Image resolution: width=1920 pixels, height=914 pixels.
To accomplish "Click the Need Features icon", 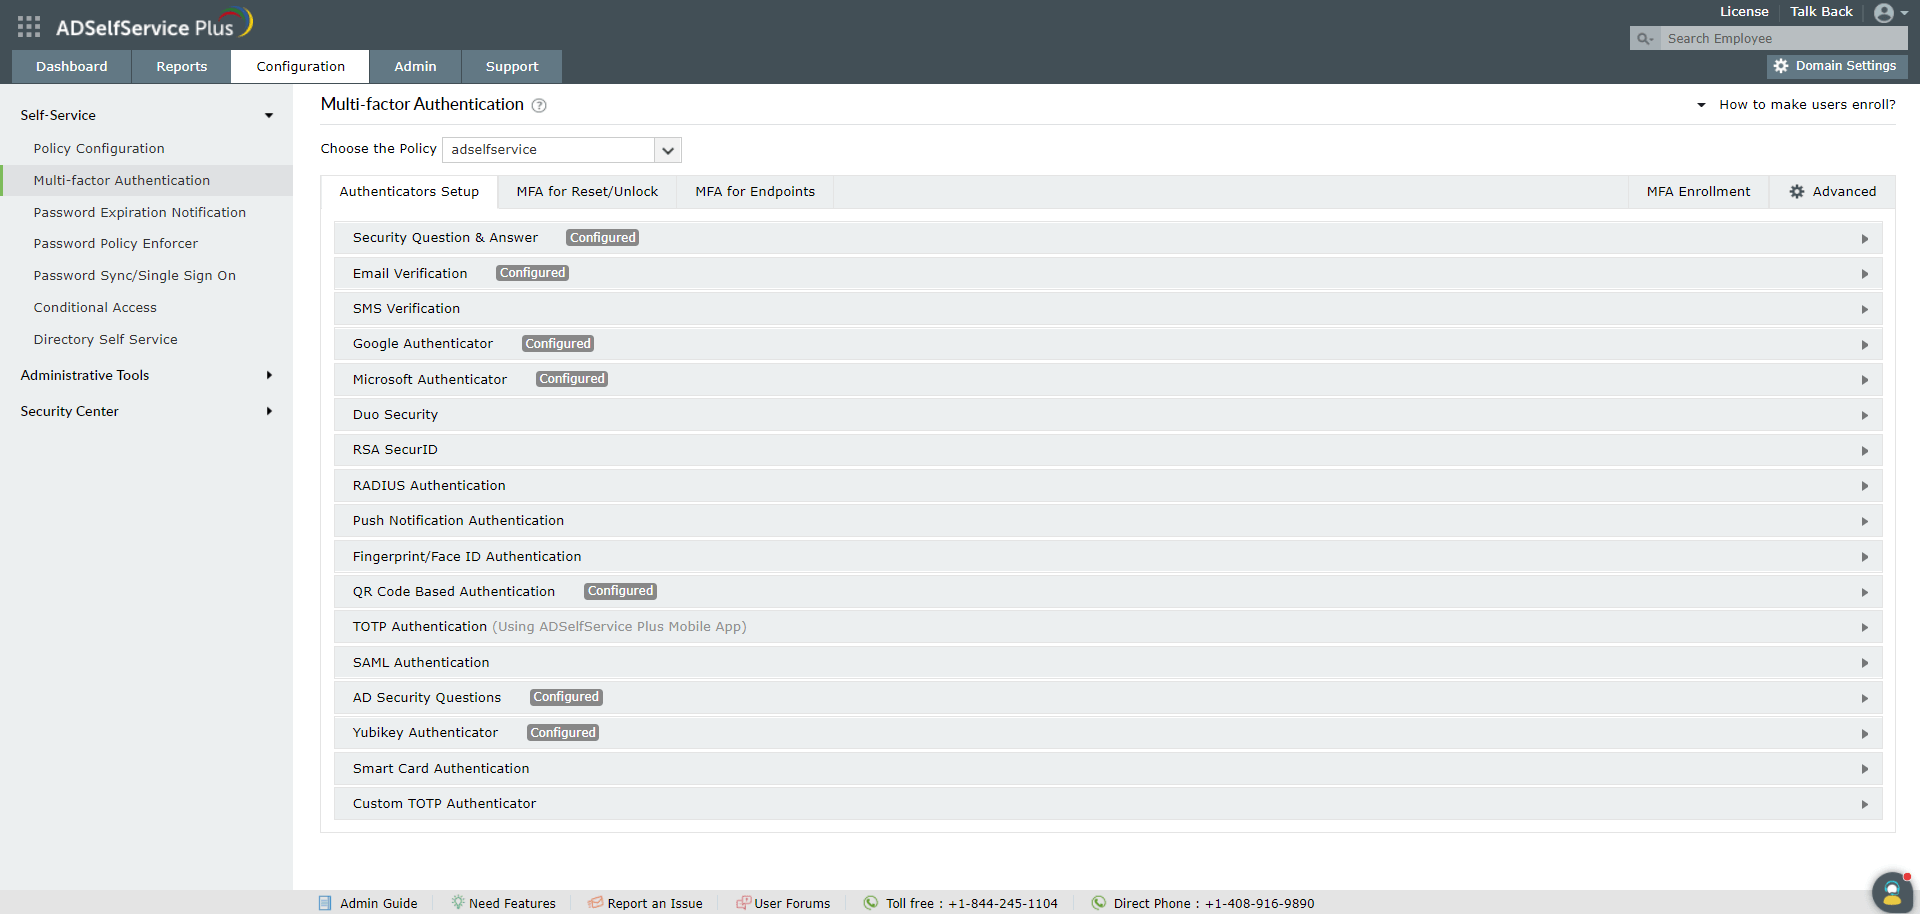I will pyautogui.click(x=457, y=903).
